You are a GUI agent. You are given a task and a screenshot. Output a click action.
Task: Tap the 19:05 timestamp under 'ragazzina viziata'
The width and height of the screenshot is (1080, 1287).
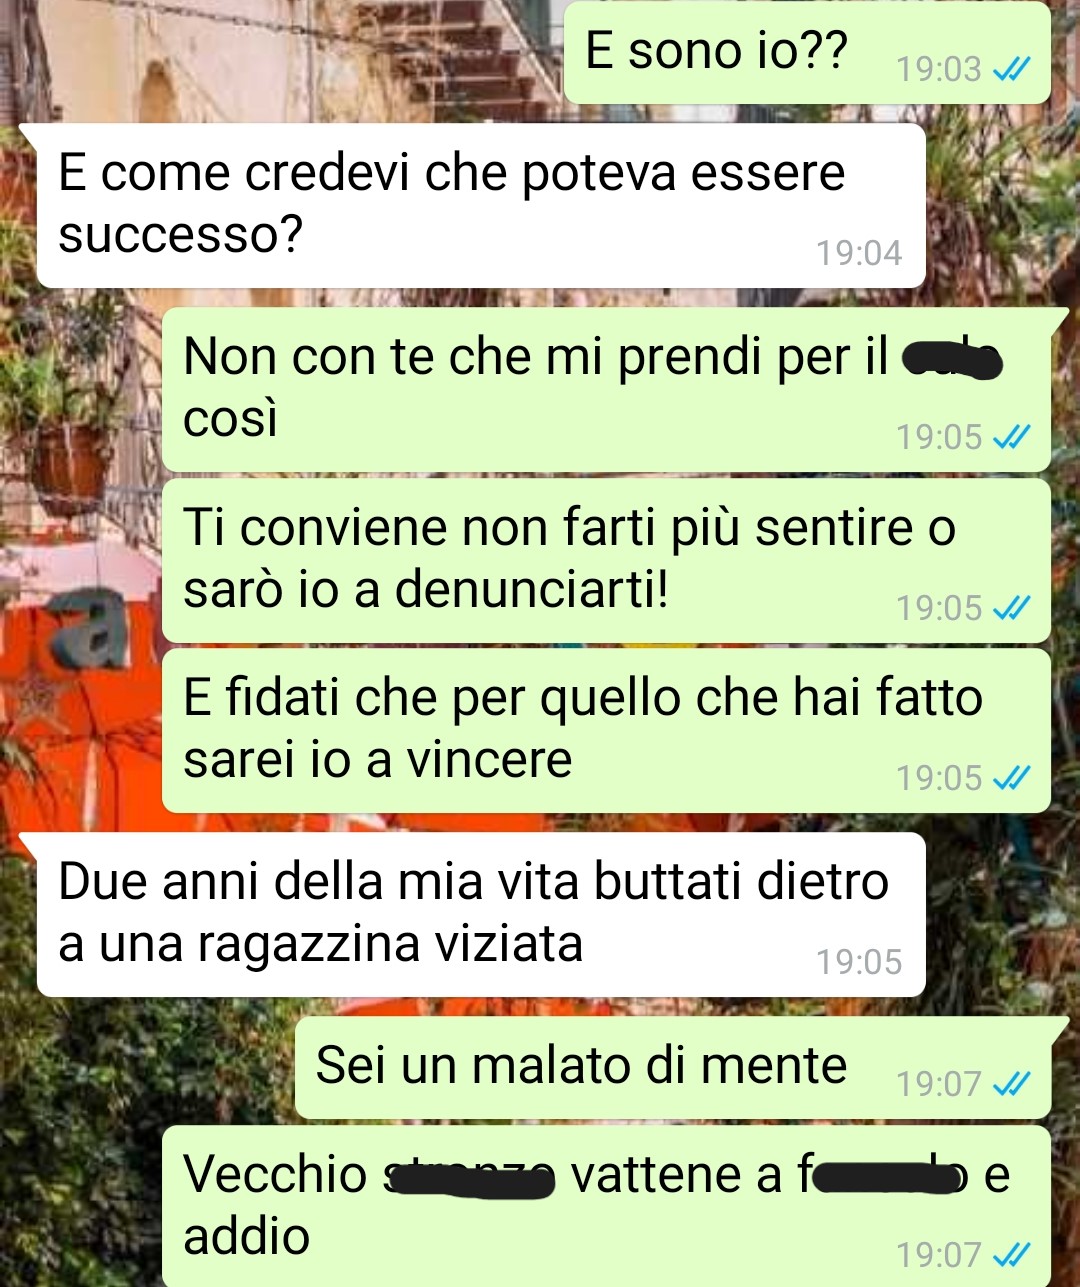click(859, 962)
